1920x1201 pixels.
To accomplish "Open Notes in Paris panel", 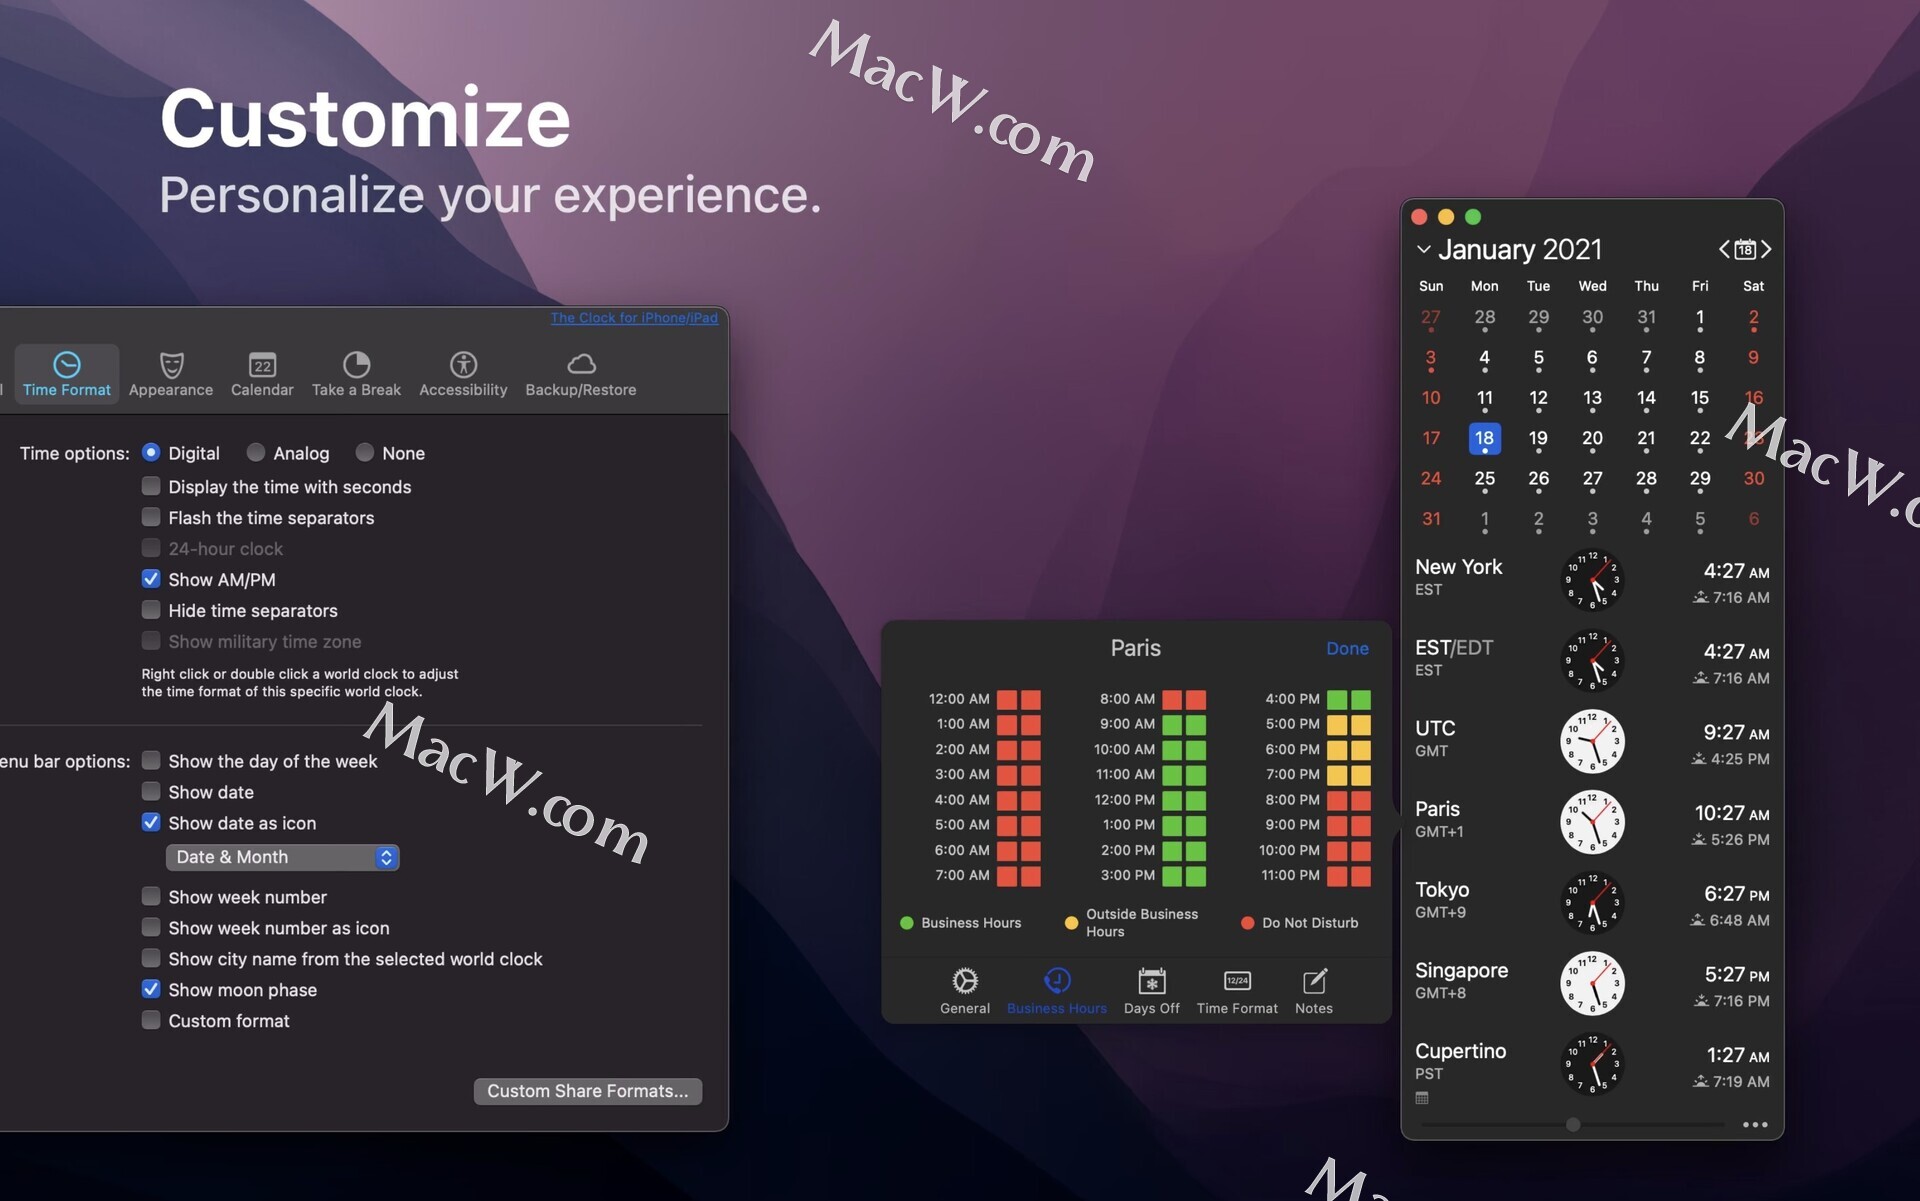I will [1314, 991].
